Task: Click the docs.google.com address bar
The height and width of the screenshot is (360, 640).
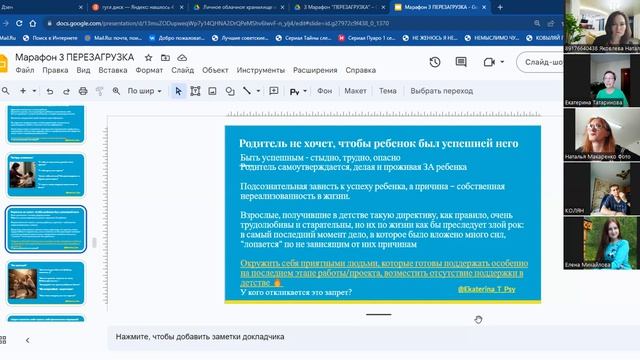Action: 222,23
